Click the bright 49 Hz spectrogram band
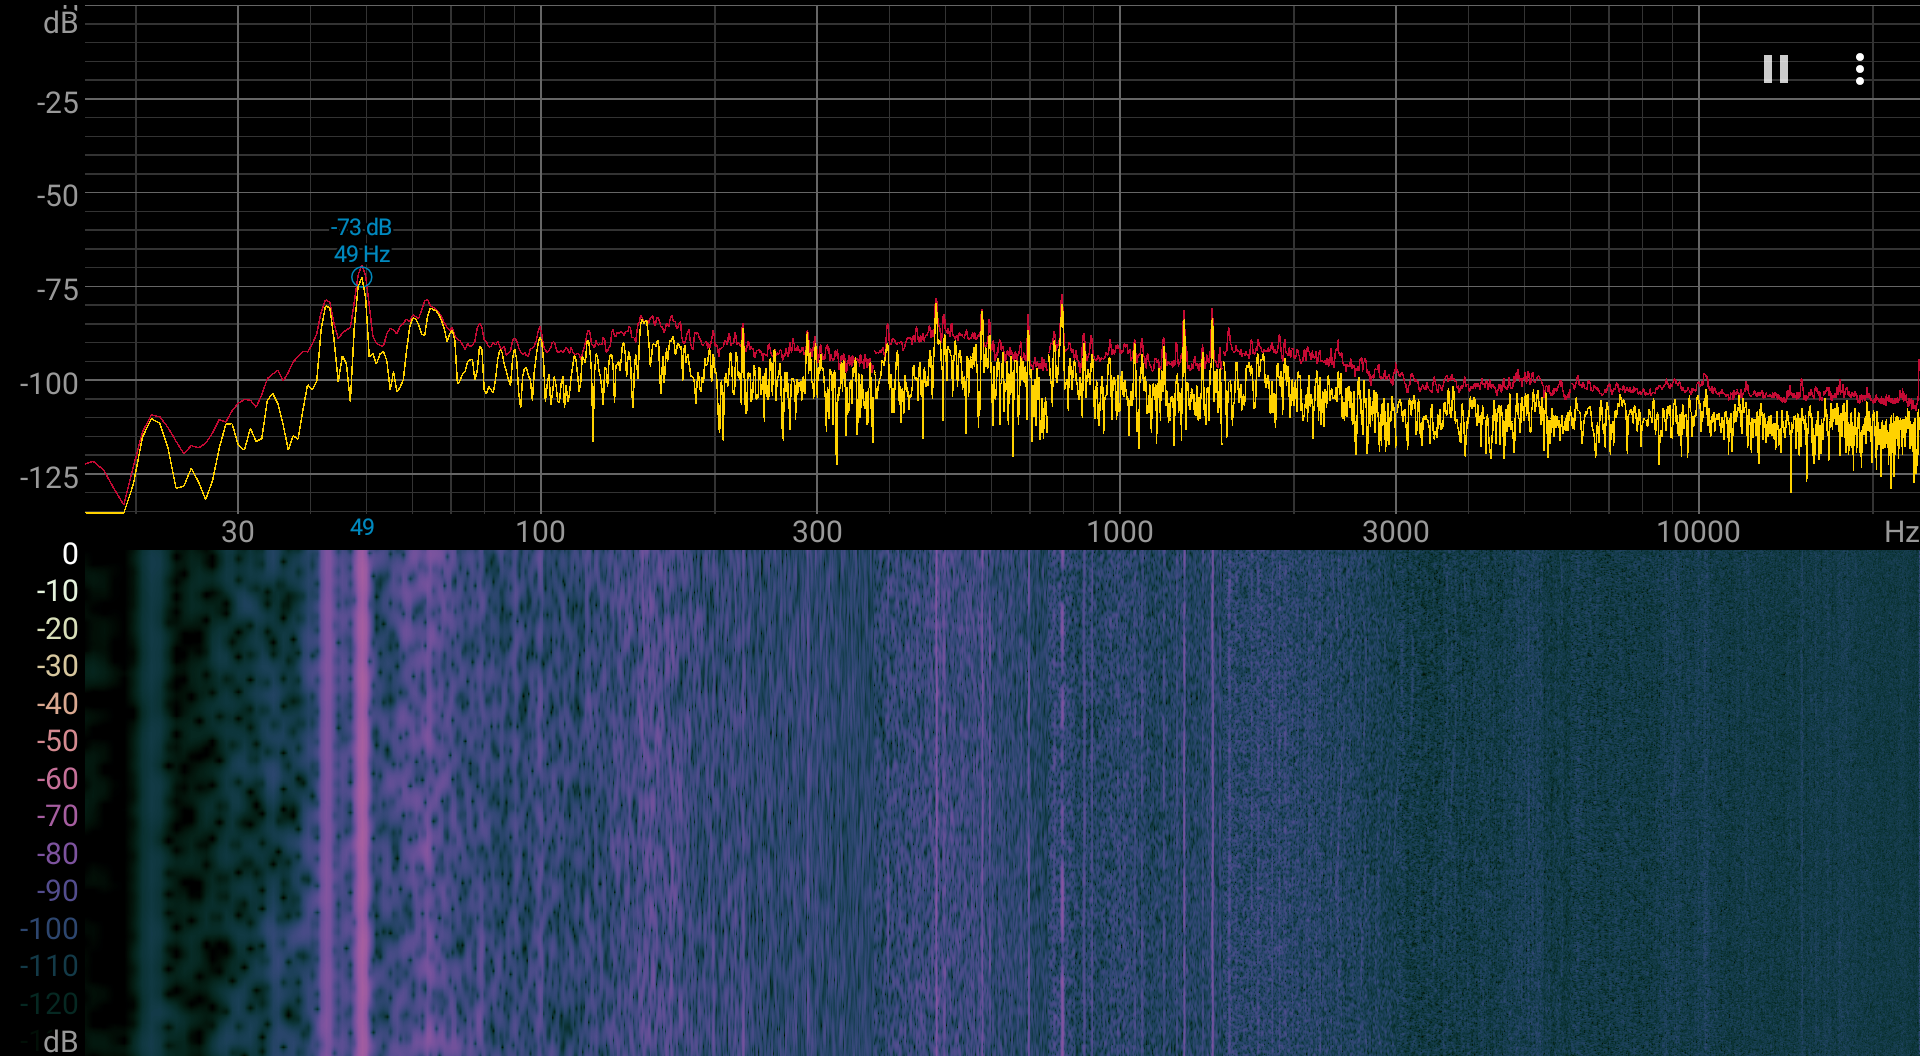1920x1056 pixels. (x=361, y=802)
